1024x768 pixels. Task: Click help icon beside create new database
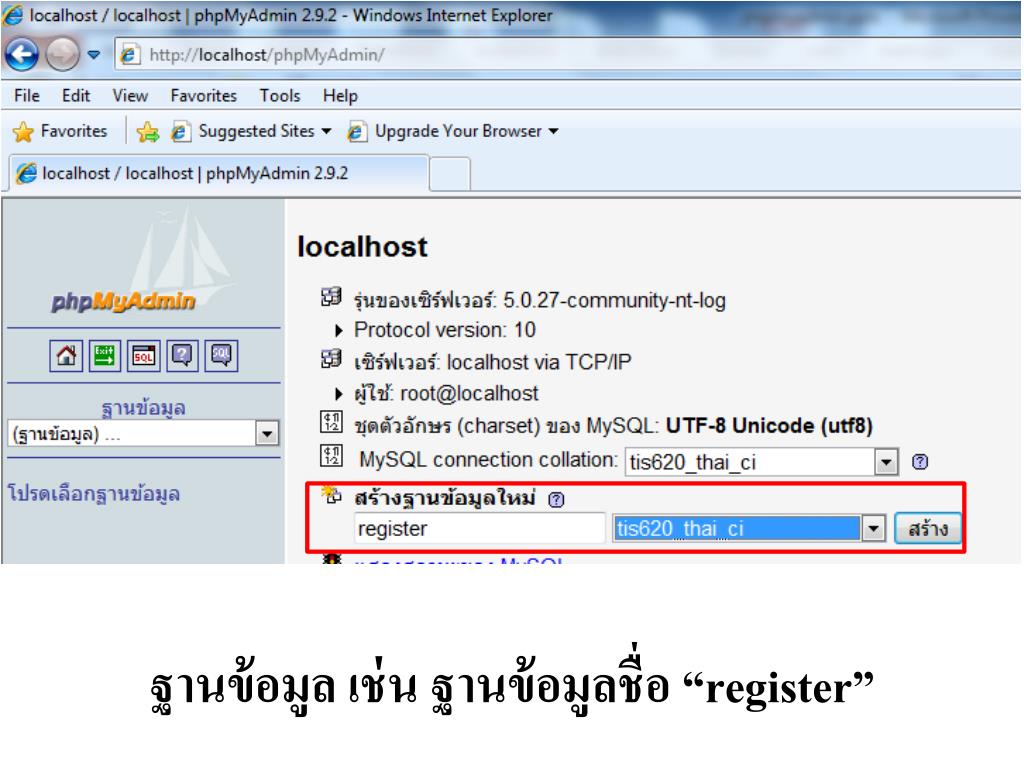tap(556, 500)
